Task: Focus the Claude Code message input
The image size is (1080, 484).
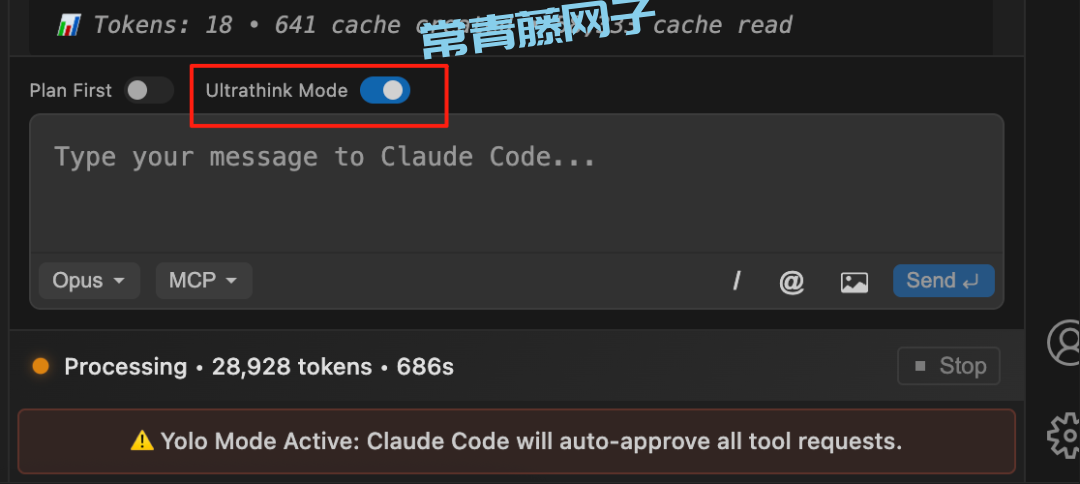Action: pos(517,185)
